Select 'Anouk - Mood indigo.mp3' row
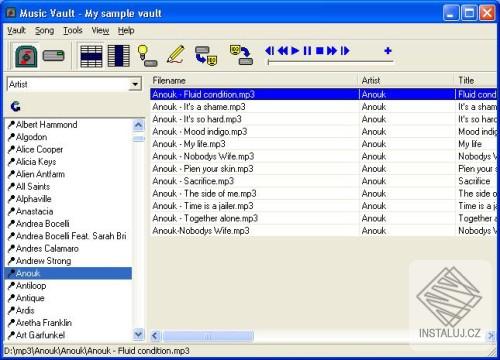 323,132
